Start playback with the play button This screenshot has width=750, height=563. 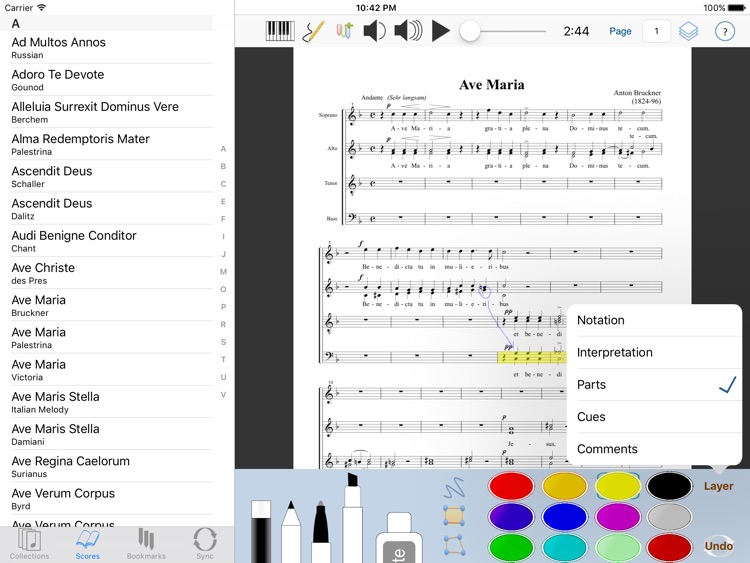(441, 31)
